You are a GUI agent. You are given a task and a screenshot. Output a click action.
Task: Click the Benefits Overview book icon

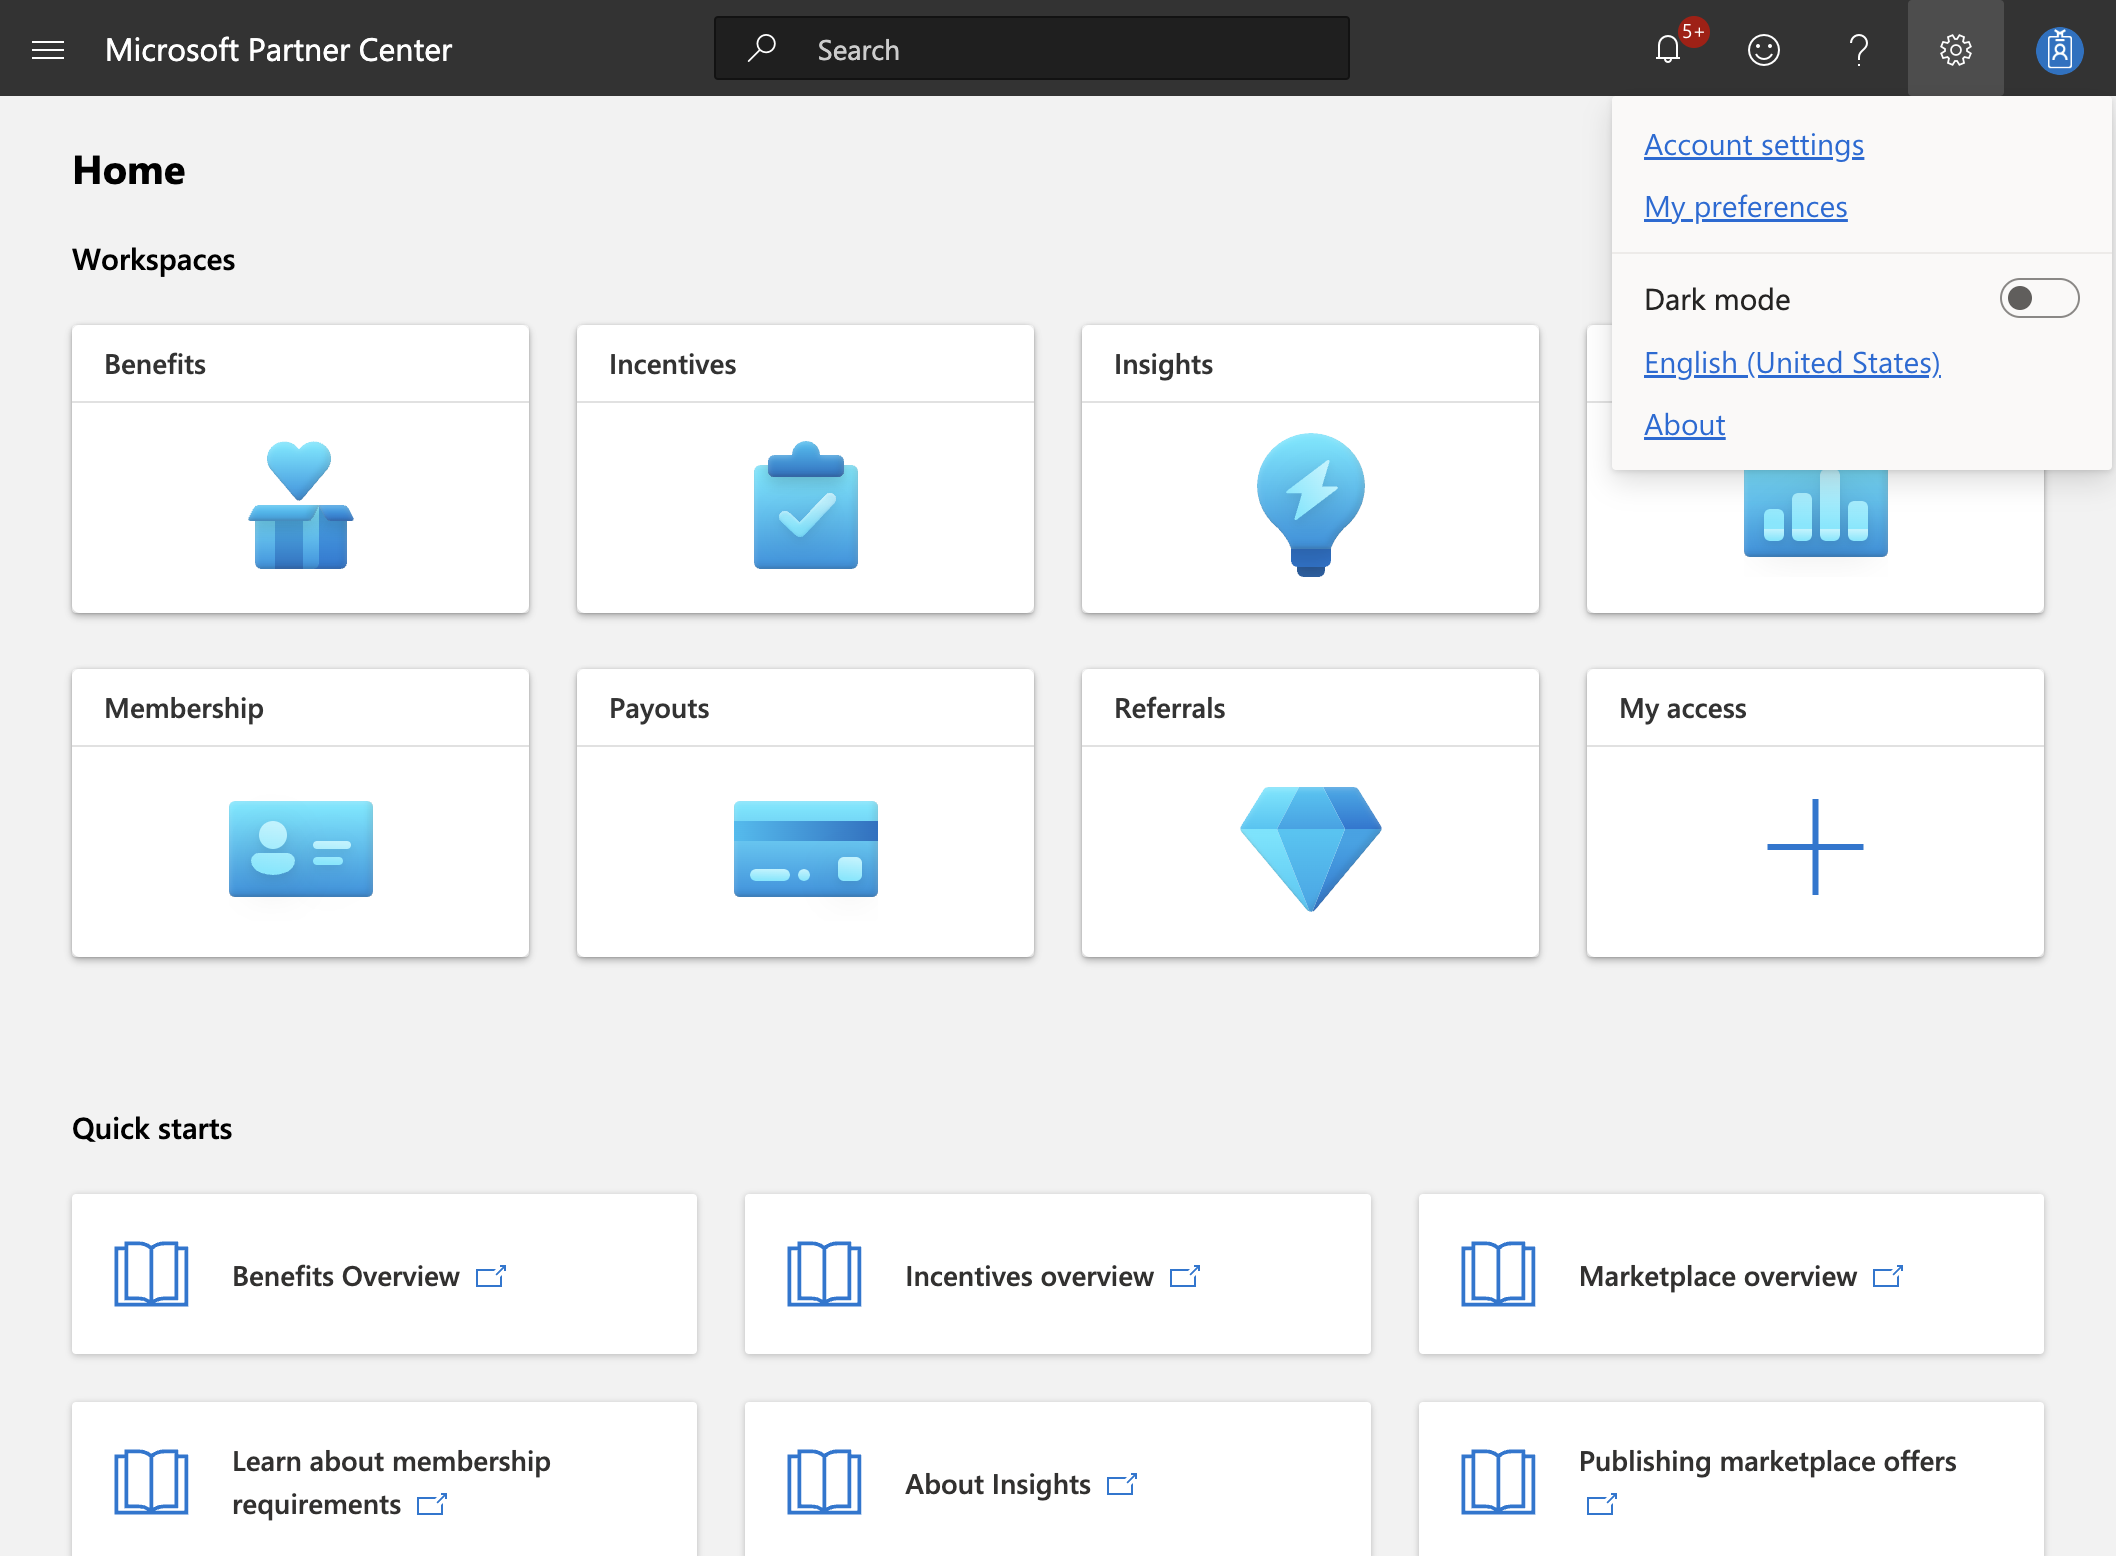pyautogui.click(x=151, y=1274)
